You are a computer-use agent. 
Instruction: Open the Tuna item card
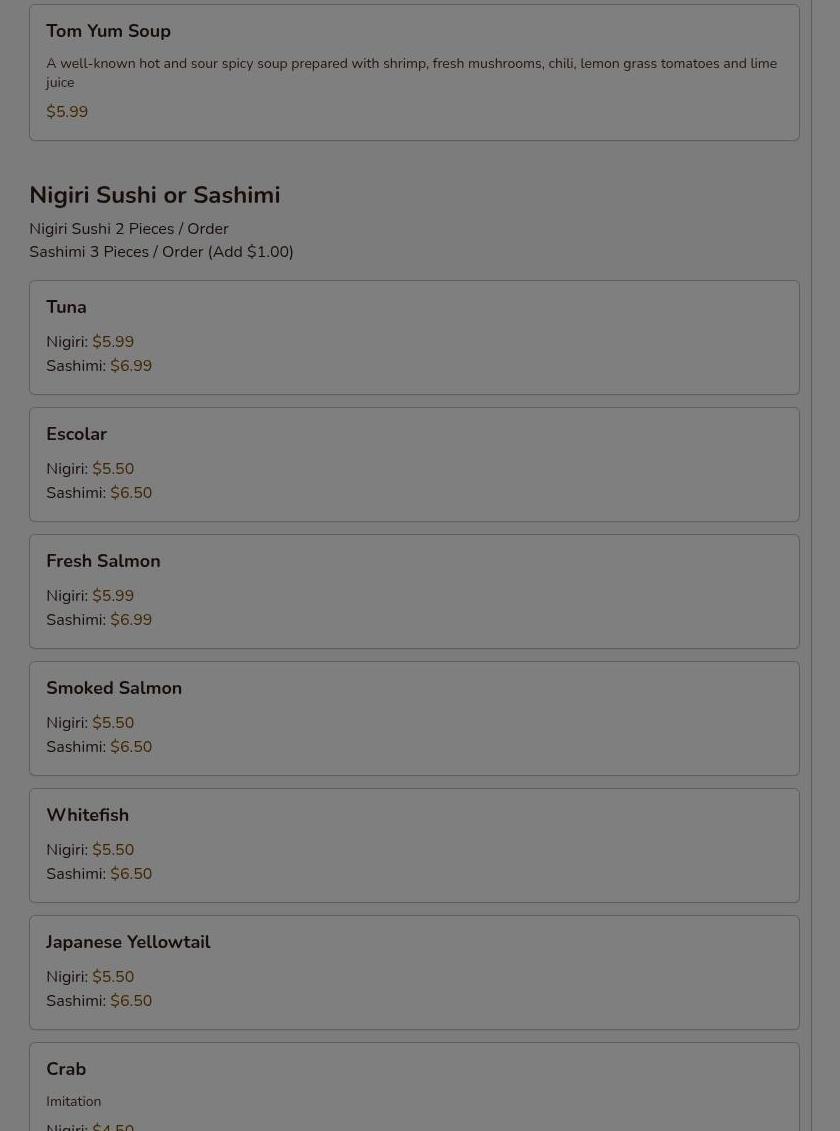coord(66,307)
